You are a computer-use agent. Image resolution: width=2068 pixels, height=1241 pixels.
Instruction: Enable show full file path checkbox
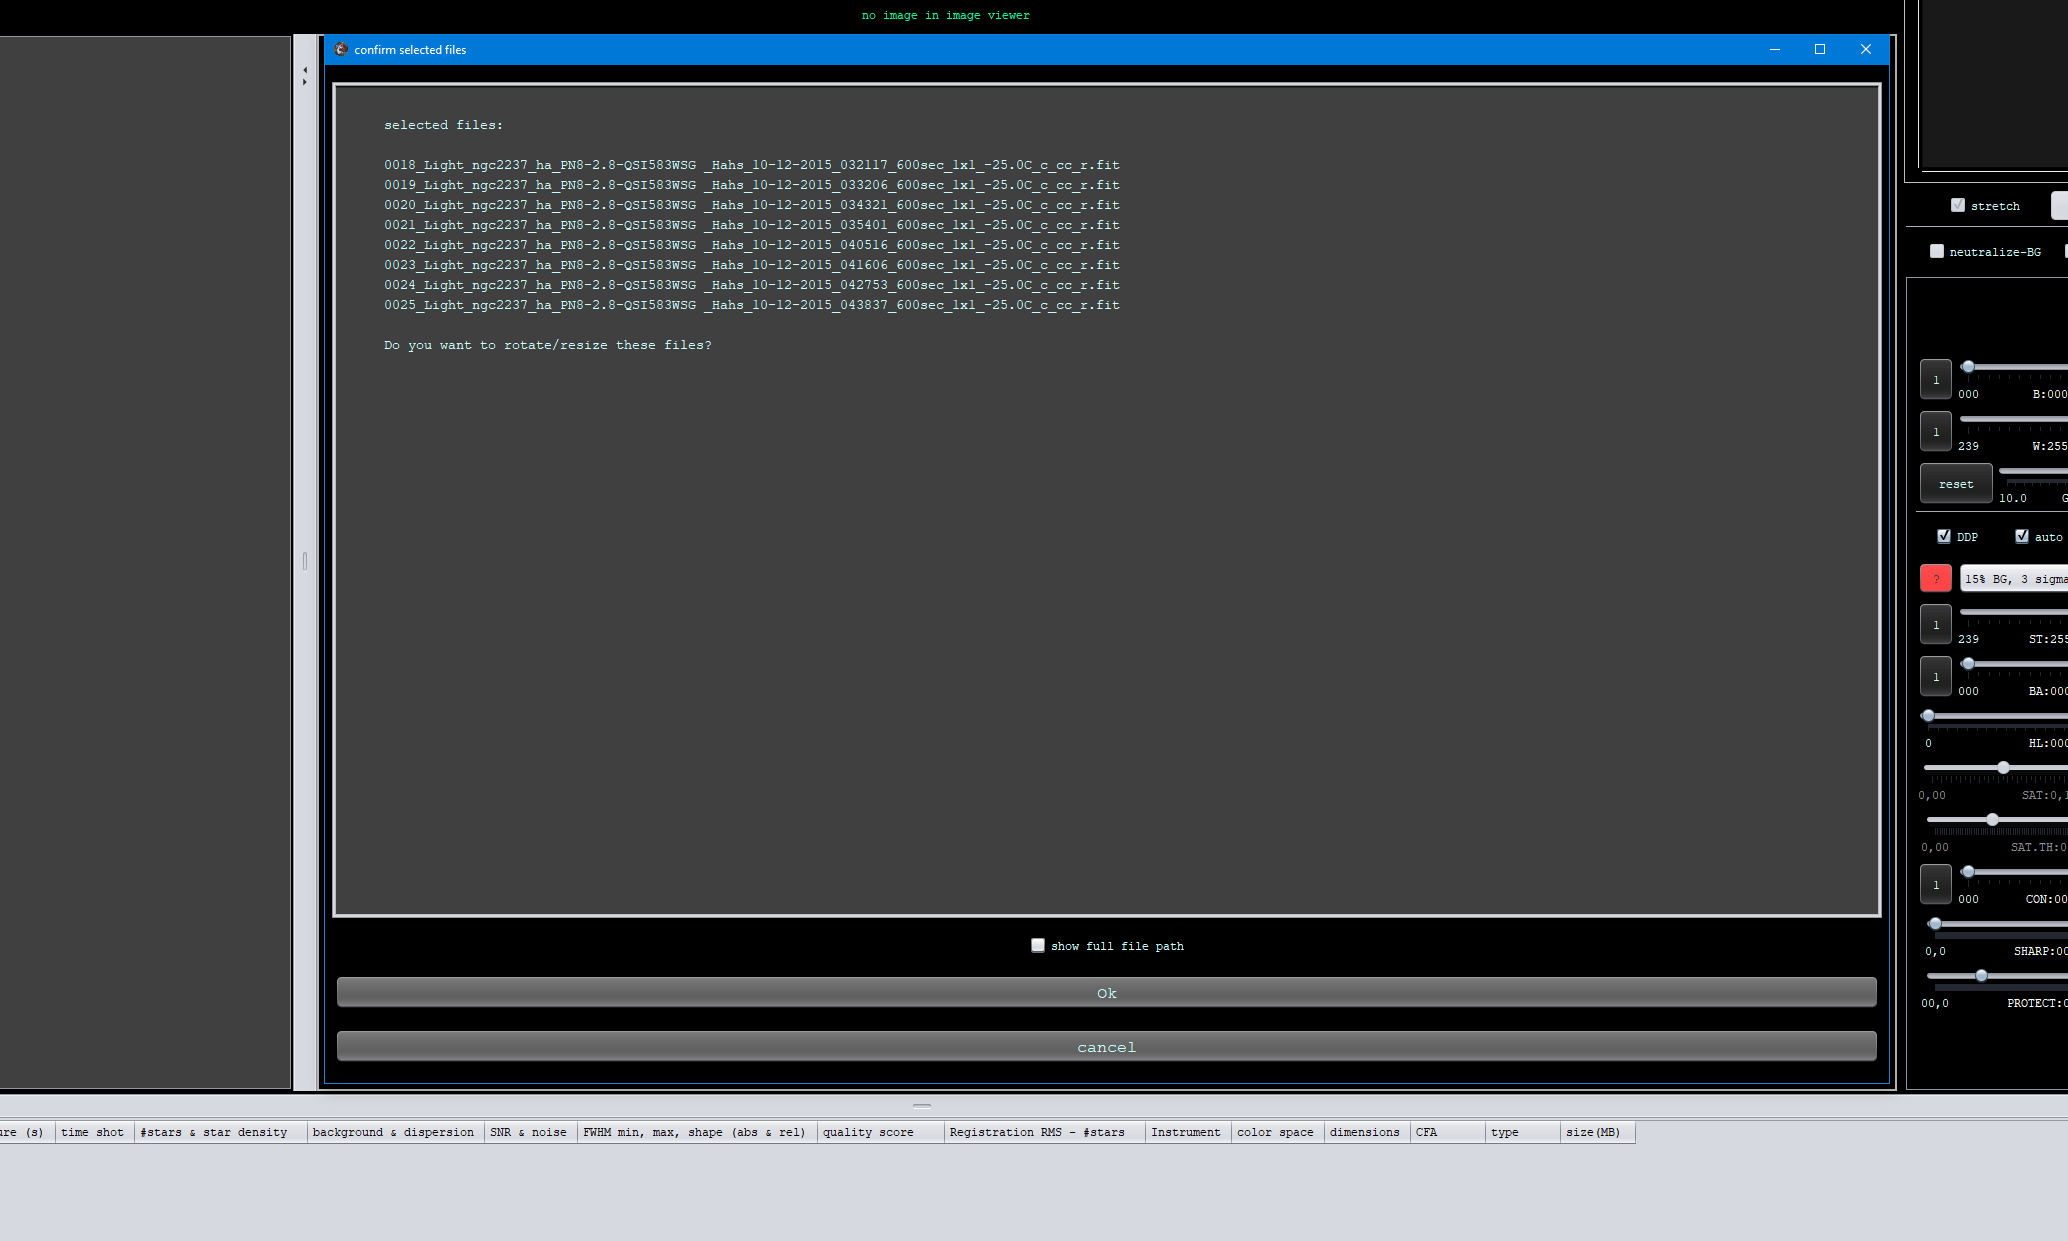pos(1038,945)
